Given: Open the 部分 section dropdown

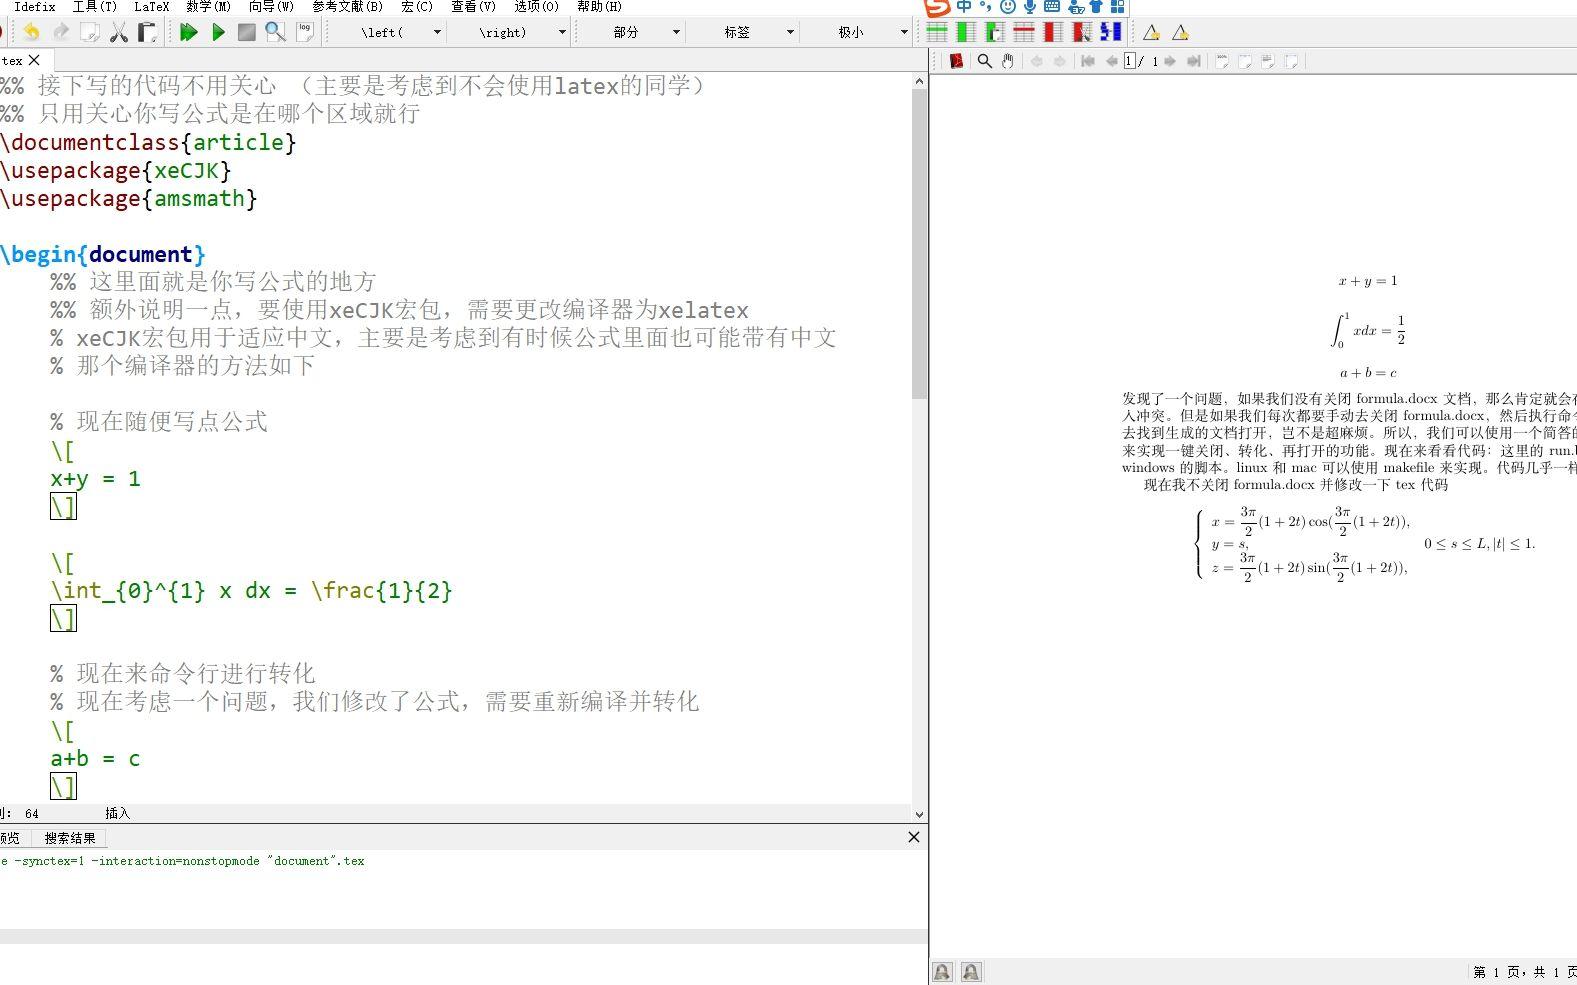Looking at the screenshot, I should 676,32.
